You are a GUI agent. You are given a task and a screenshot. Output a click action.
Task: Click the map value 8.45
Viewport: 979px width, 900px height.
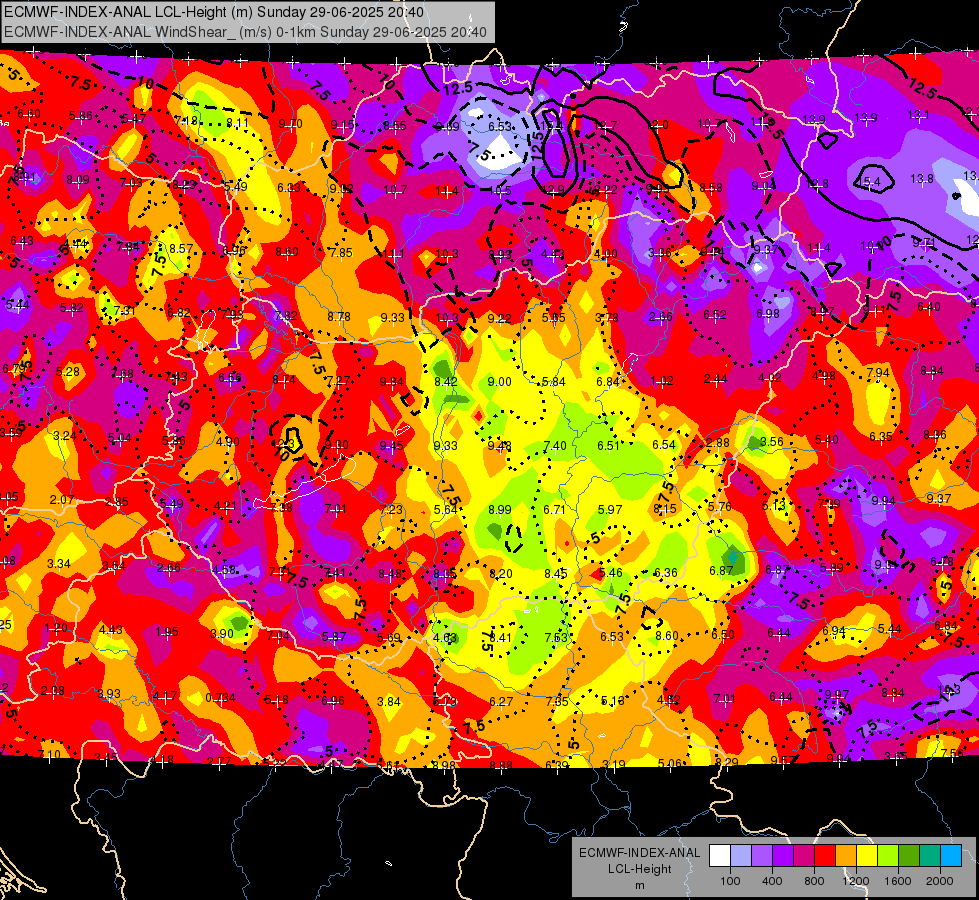(556, 573)
